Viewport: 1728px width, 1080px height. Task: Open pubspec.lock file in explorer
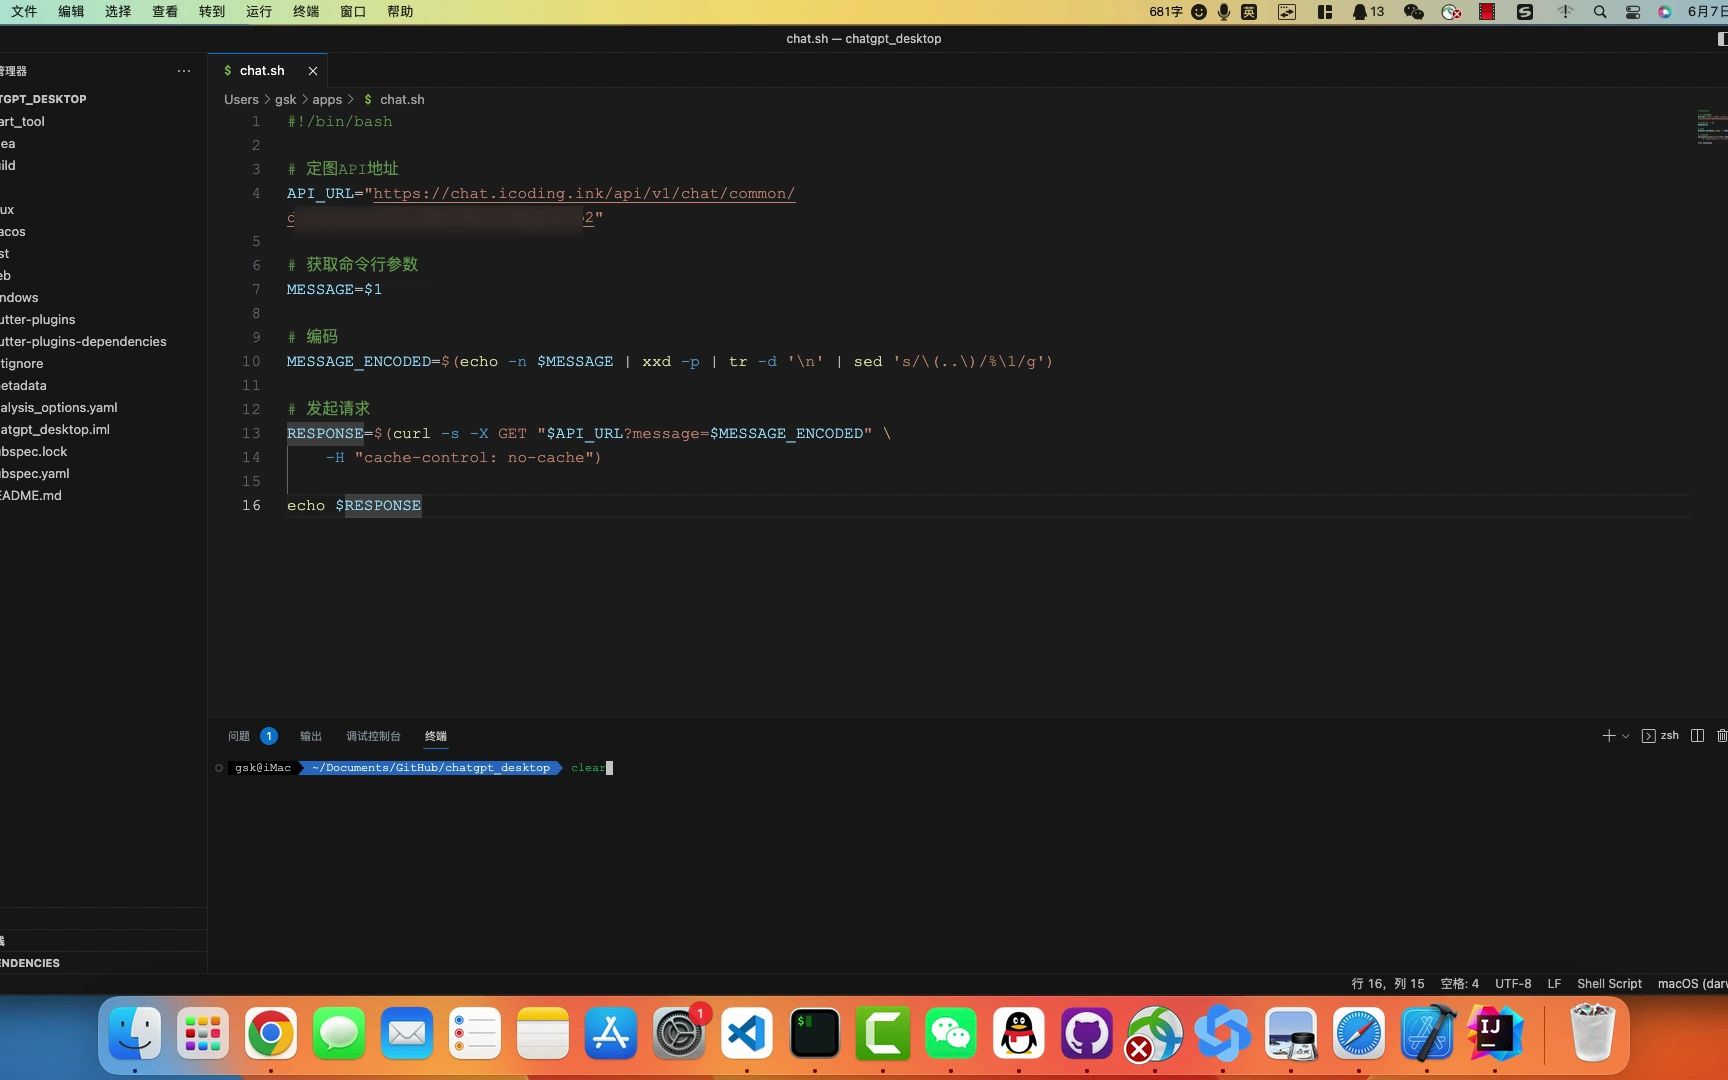pos(34,452)
